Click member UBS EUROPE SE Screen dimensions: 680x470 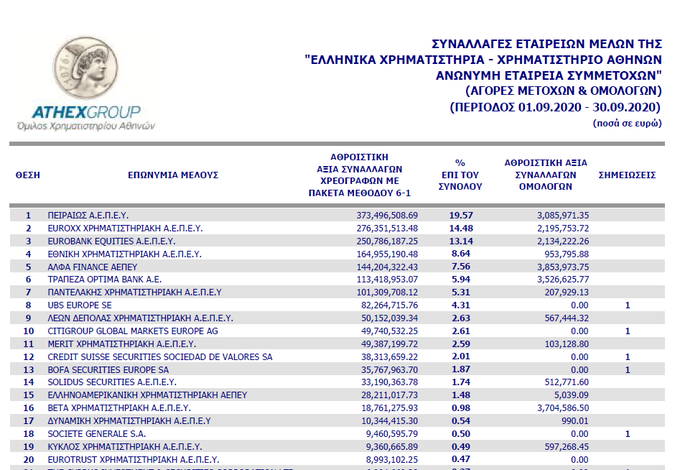[79, 305]
